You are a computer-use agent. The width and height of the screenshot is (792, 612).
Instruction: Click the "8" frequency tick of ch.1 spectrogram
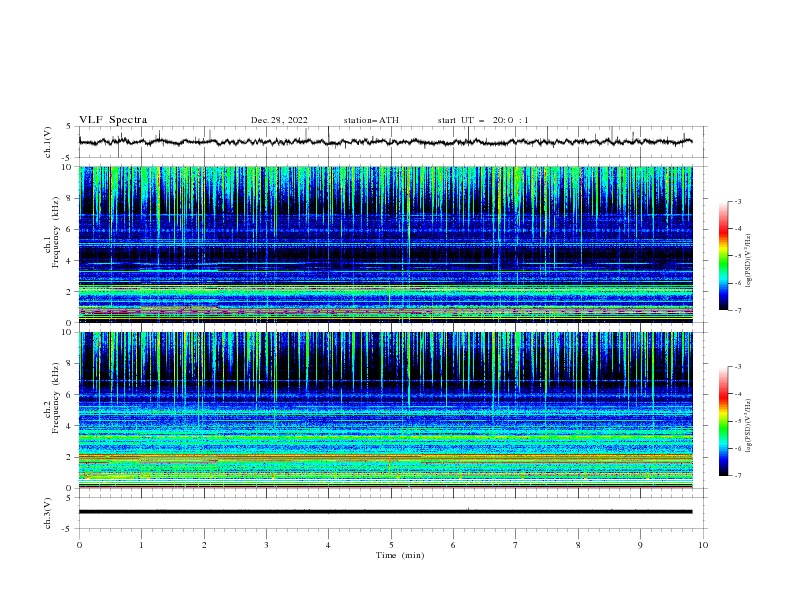click(x=70, y=198)
